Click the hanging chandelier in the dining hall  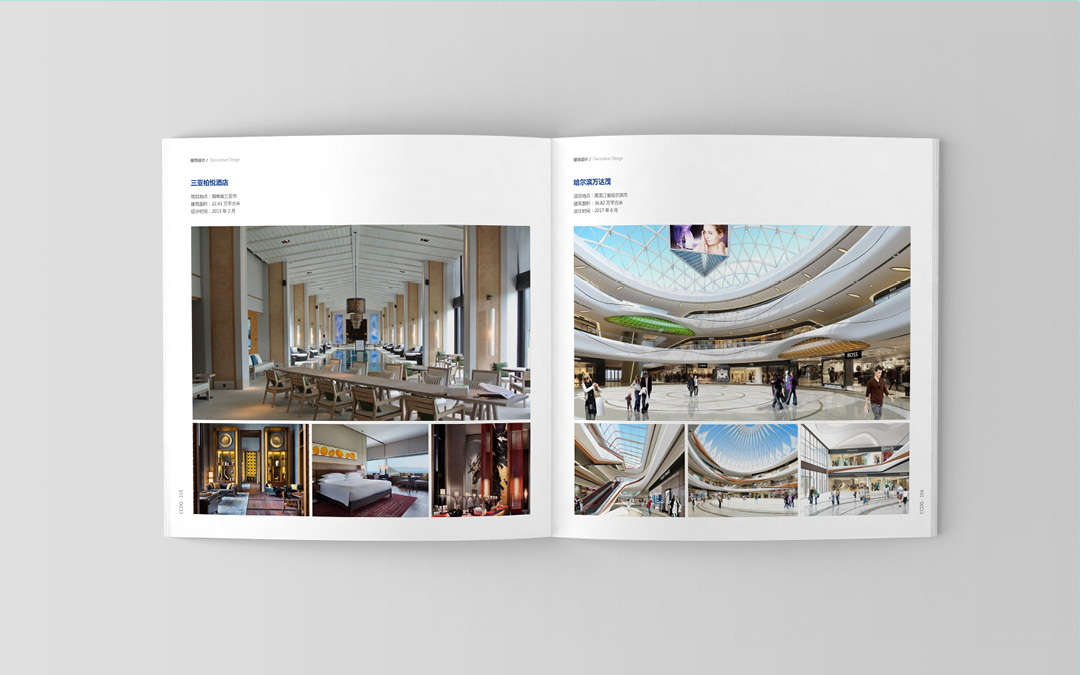pyautogui.click(x=356, y=306)
